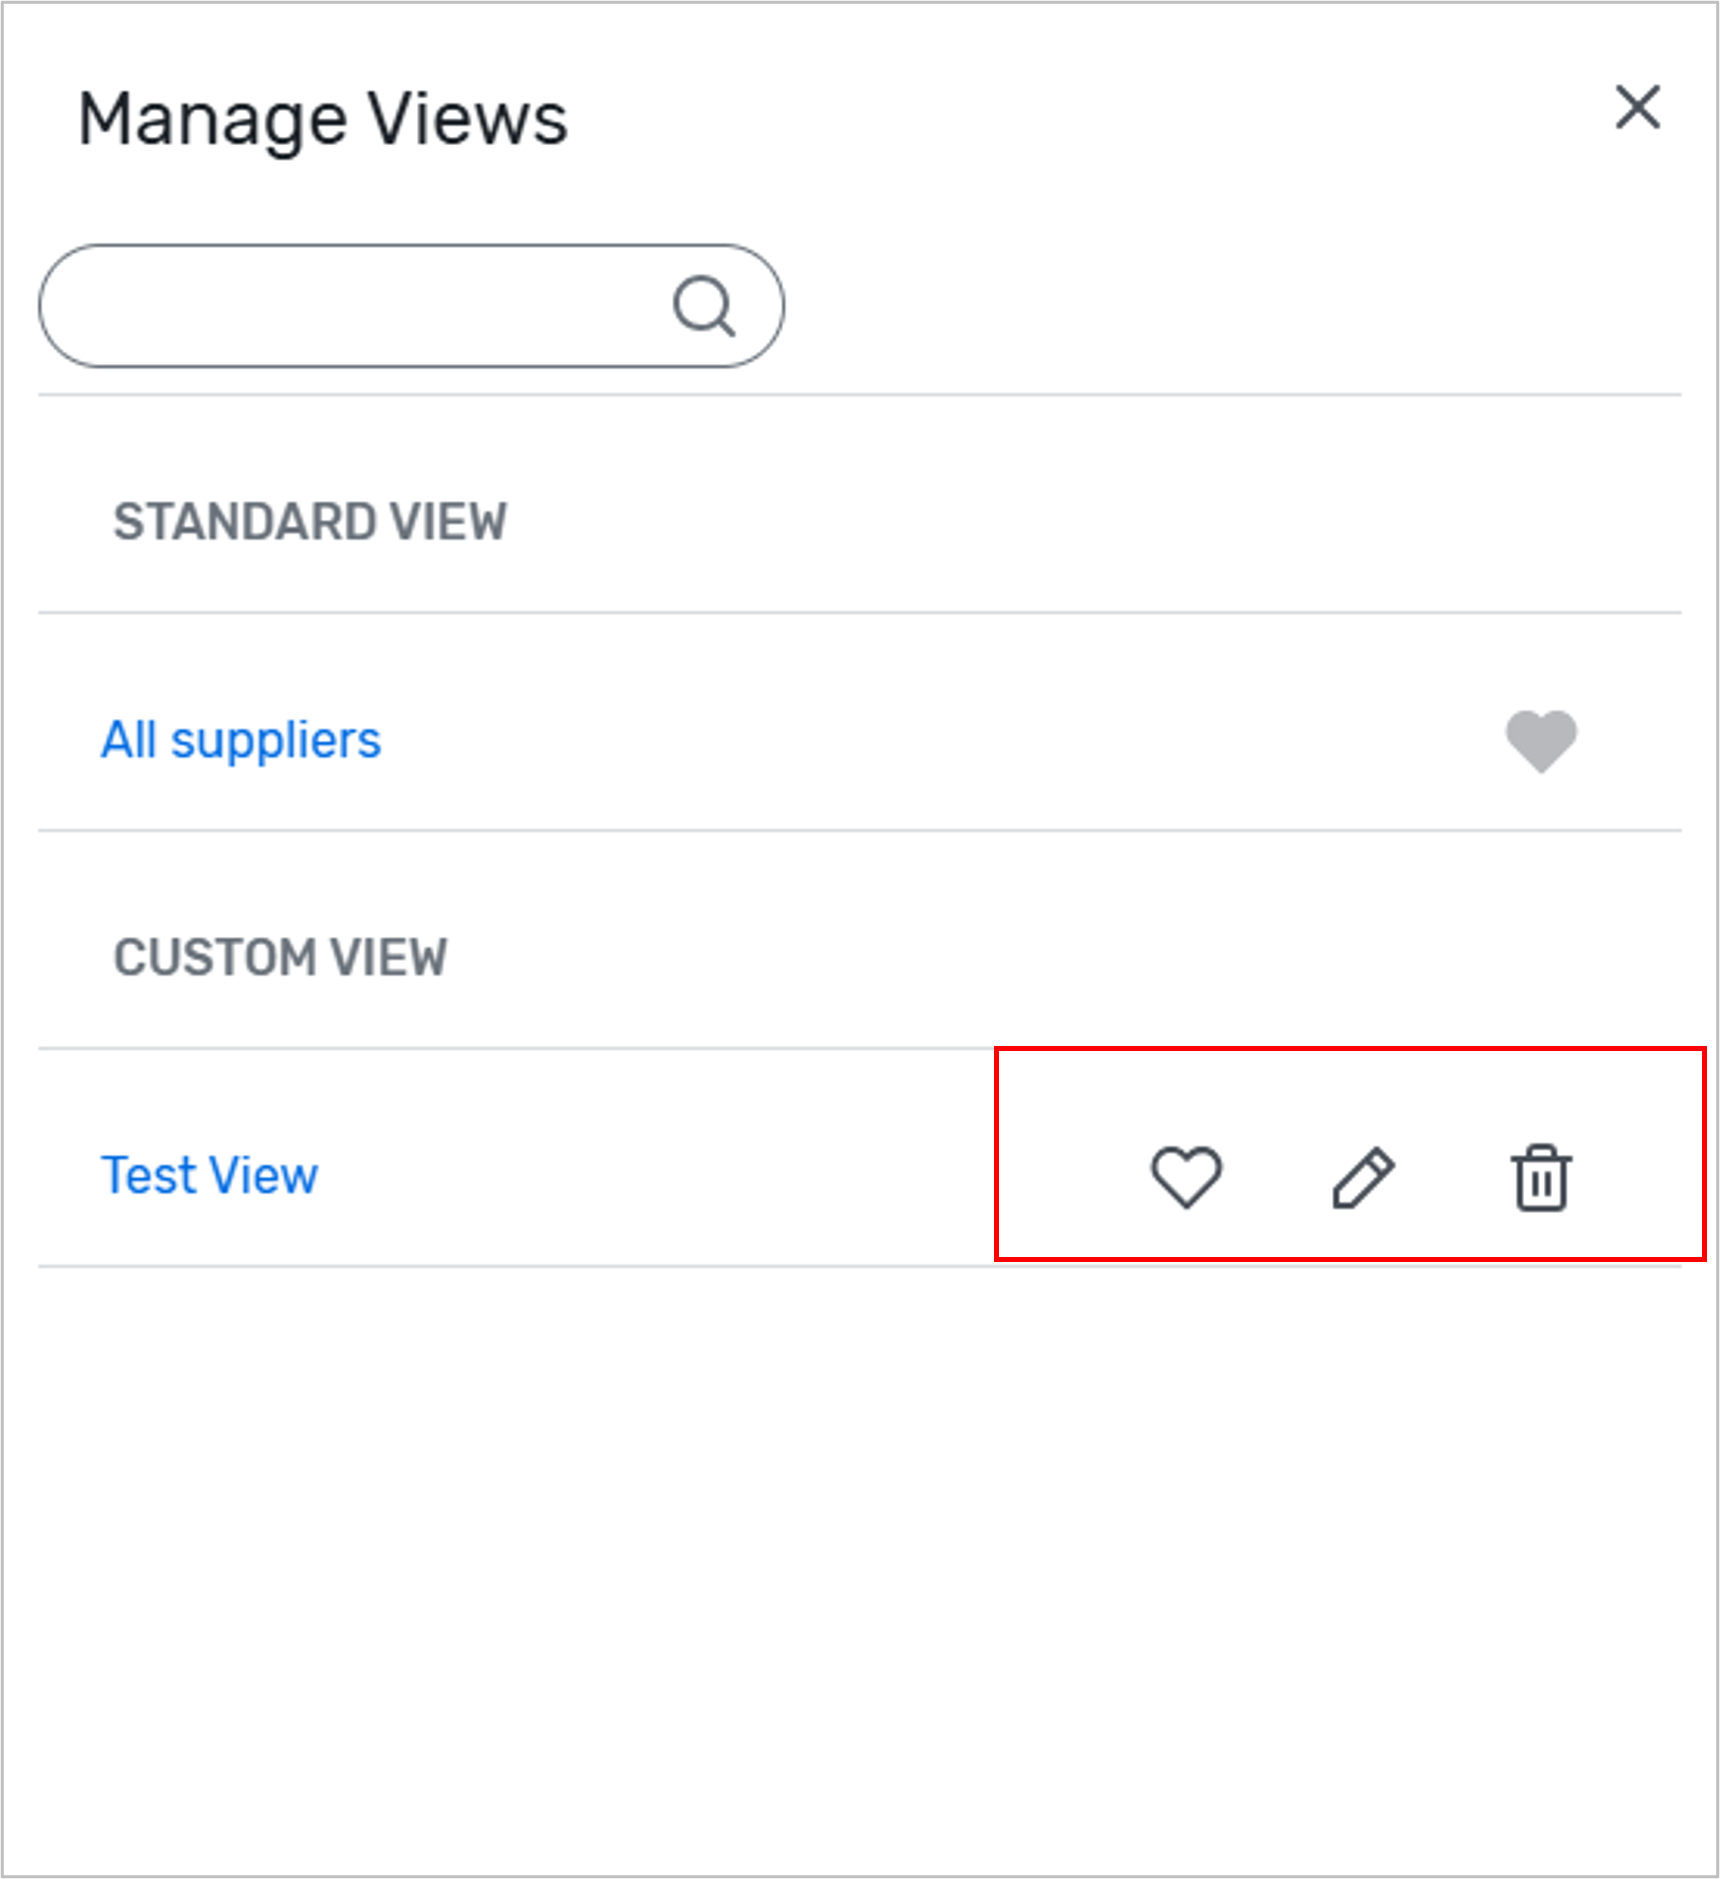Click the Manage Views title
The image size is (1720, 1879).
click(x=322, y=119)
